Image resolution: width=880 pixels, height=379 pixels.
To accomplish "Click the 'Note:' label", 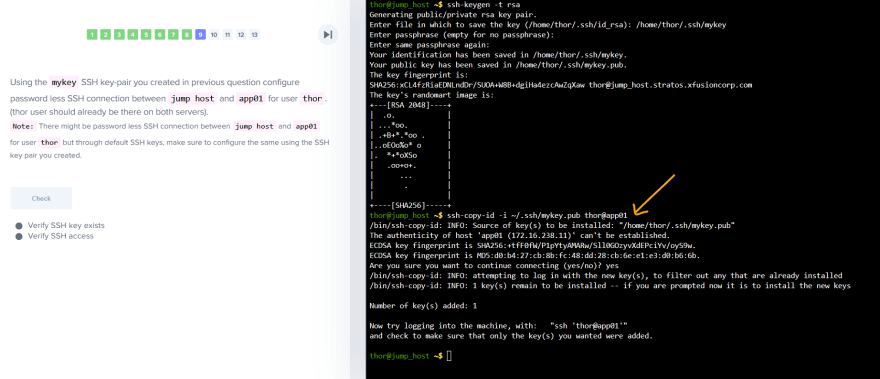I will (23, 126).
